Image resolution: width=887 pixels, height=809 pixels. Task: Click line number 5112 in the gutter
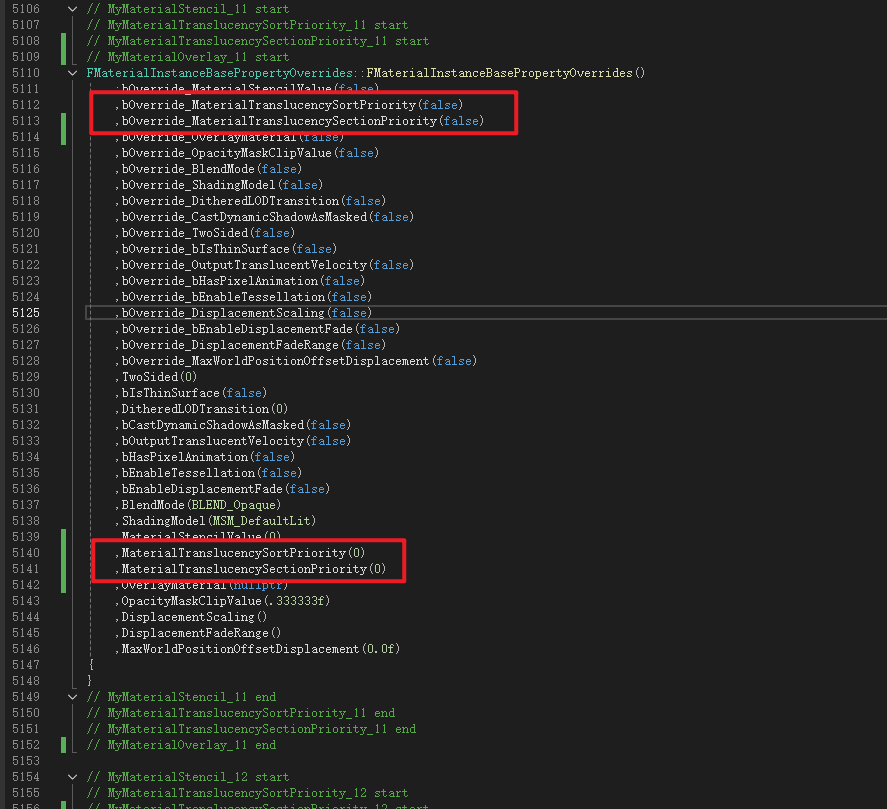coord(26,105)
